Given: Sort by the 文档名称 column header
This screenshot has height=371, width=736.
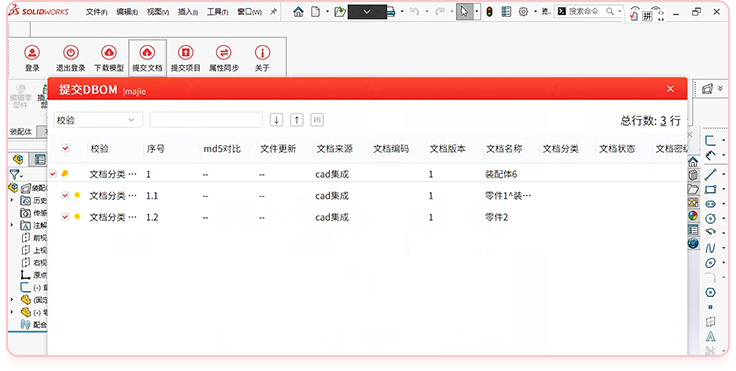Looking at the screenshot, I should (x=504, y=149).
